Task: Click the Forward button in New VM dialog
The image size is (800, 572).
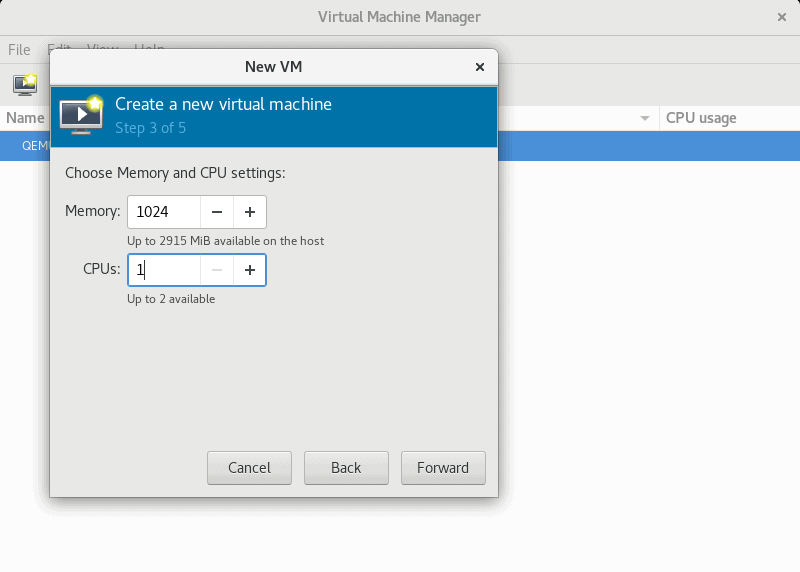Action: [443, 468]
